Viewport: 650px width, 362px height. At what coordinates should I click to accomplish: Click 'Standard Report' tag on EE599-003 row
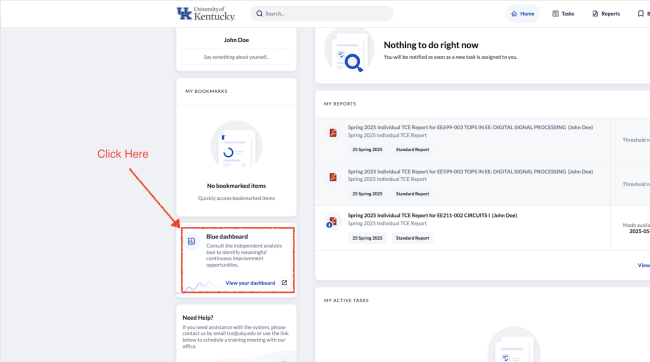(x=412, y=194)
